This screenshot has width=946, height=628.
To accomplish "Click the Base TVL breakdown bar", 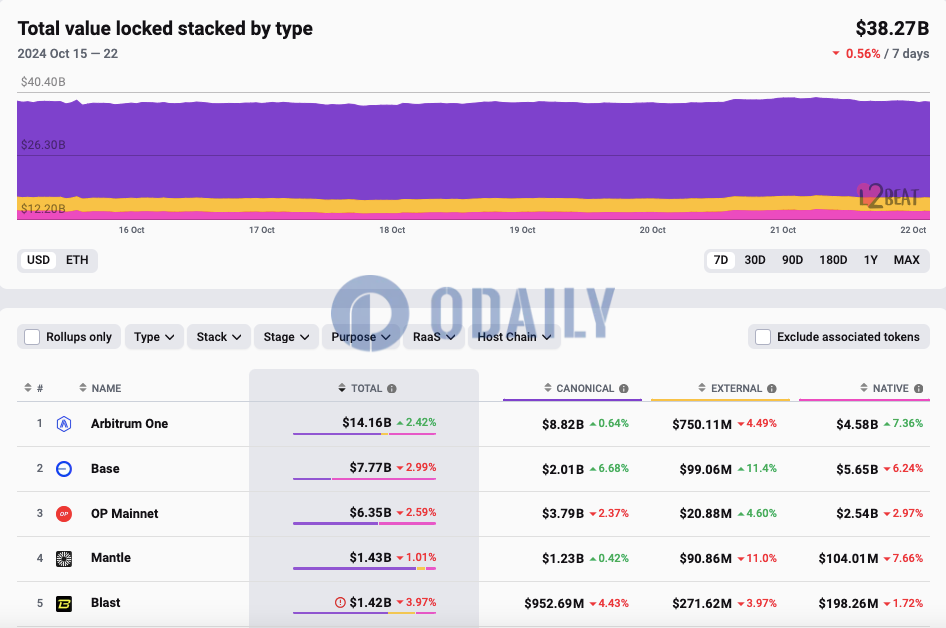I will [364, 479].
